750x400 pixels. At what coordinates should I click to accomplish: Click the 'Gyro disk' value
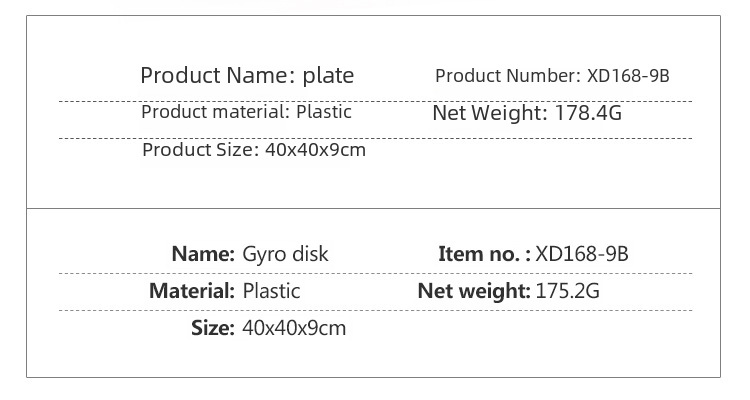[286, 254]
